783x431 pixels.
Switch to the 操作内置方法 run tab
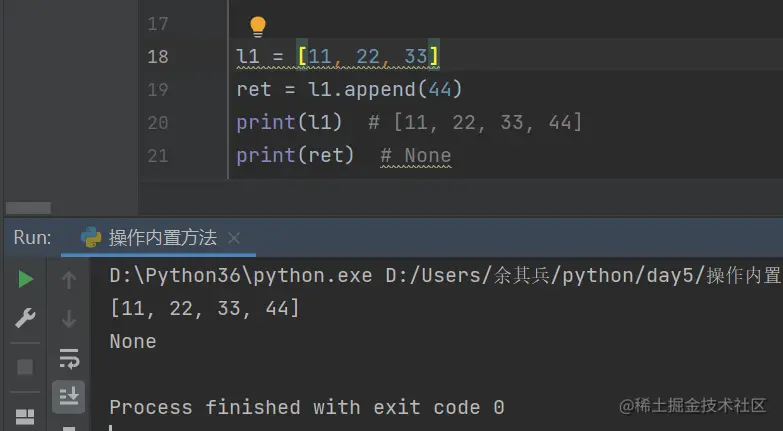click(x=162, y=238)
